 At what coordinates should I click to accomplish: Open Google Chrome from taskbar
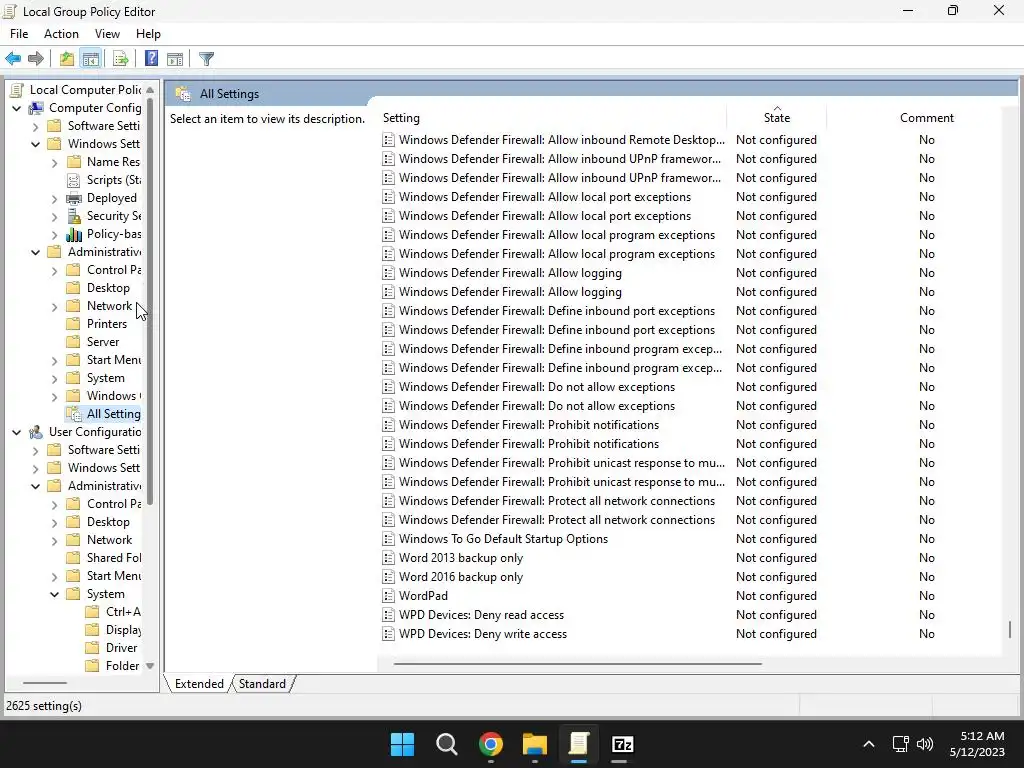coord(490,744)
